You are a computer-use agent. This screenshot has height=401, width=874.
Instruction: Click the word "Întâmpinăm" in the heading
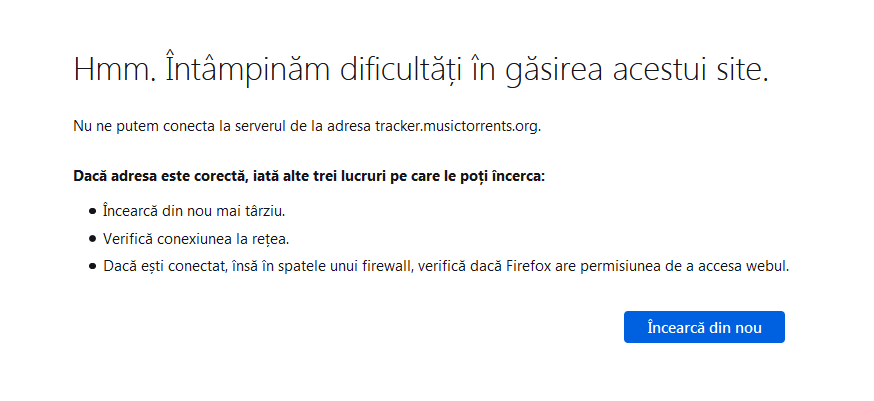[x=247, y=71]
